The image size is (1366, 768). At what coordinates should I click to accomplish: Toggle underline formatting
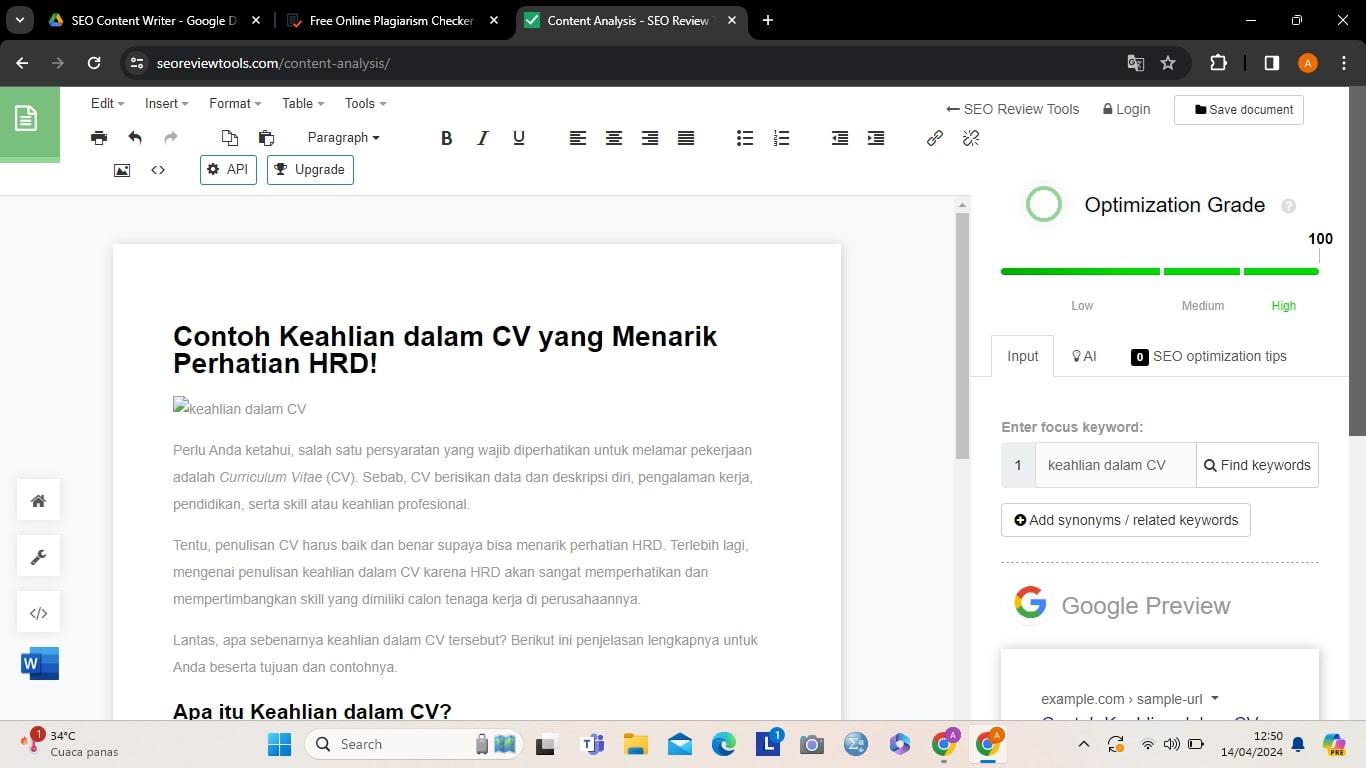click(x=519, y=138)
